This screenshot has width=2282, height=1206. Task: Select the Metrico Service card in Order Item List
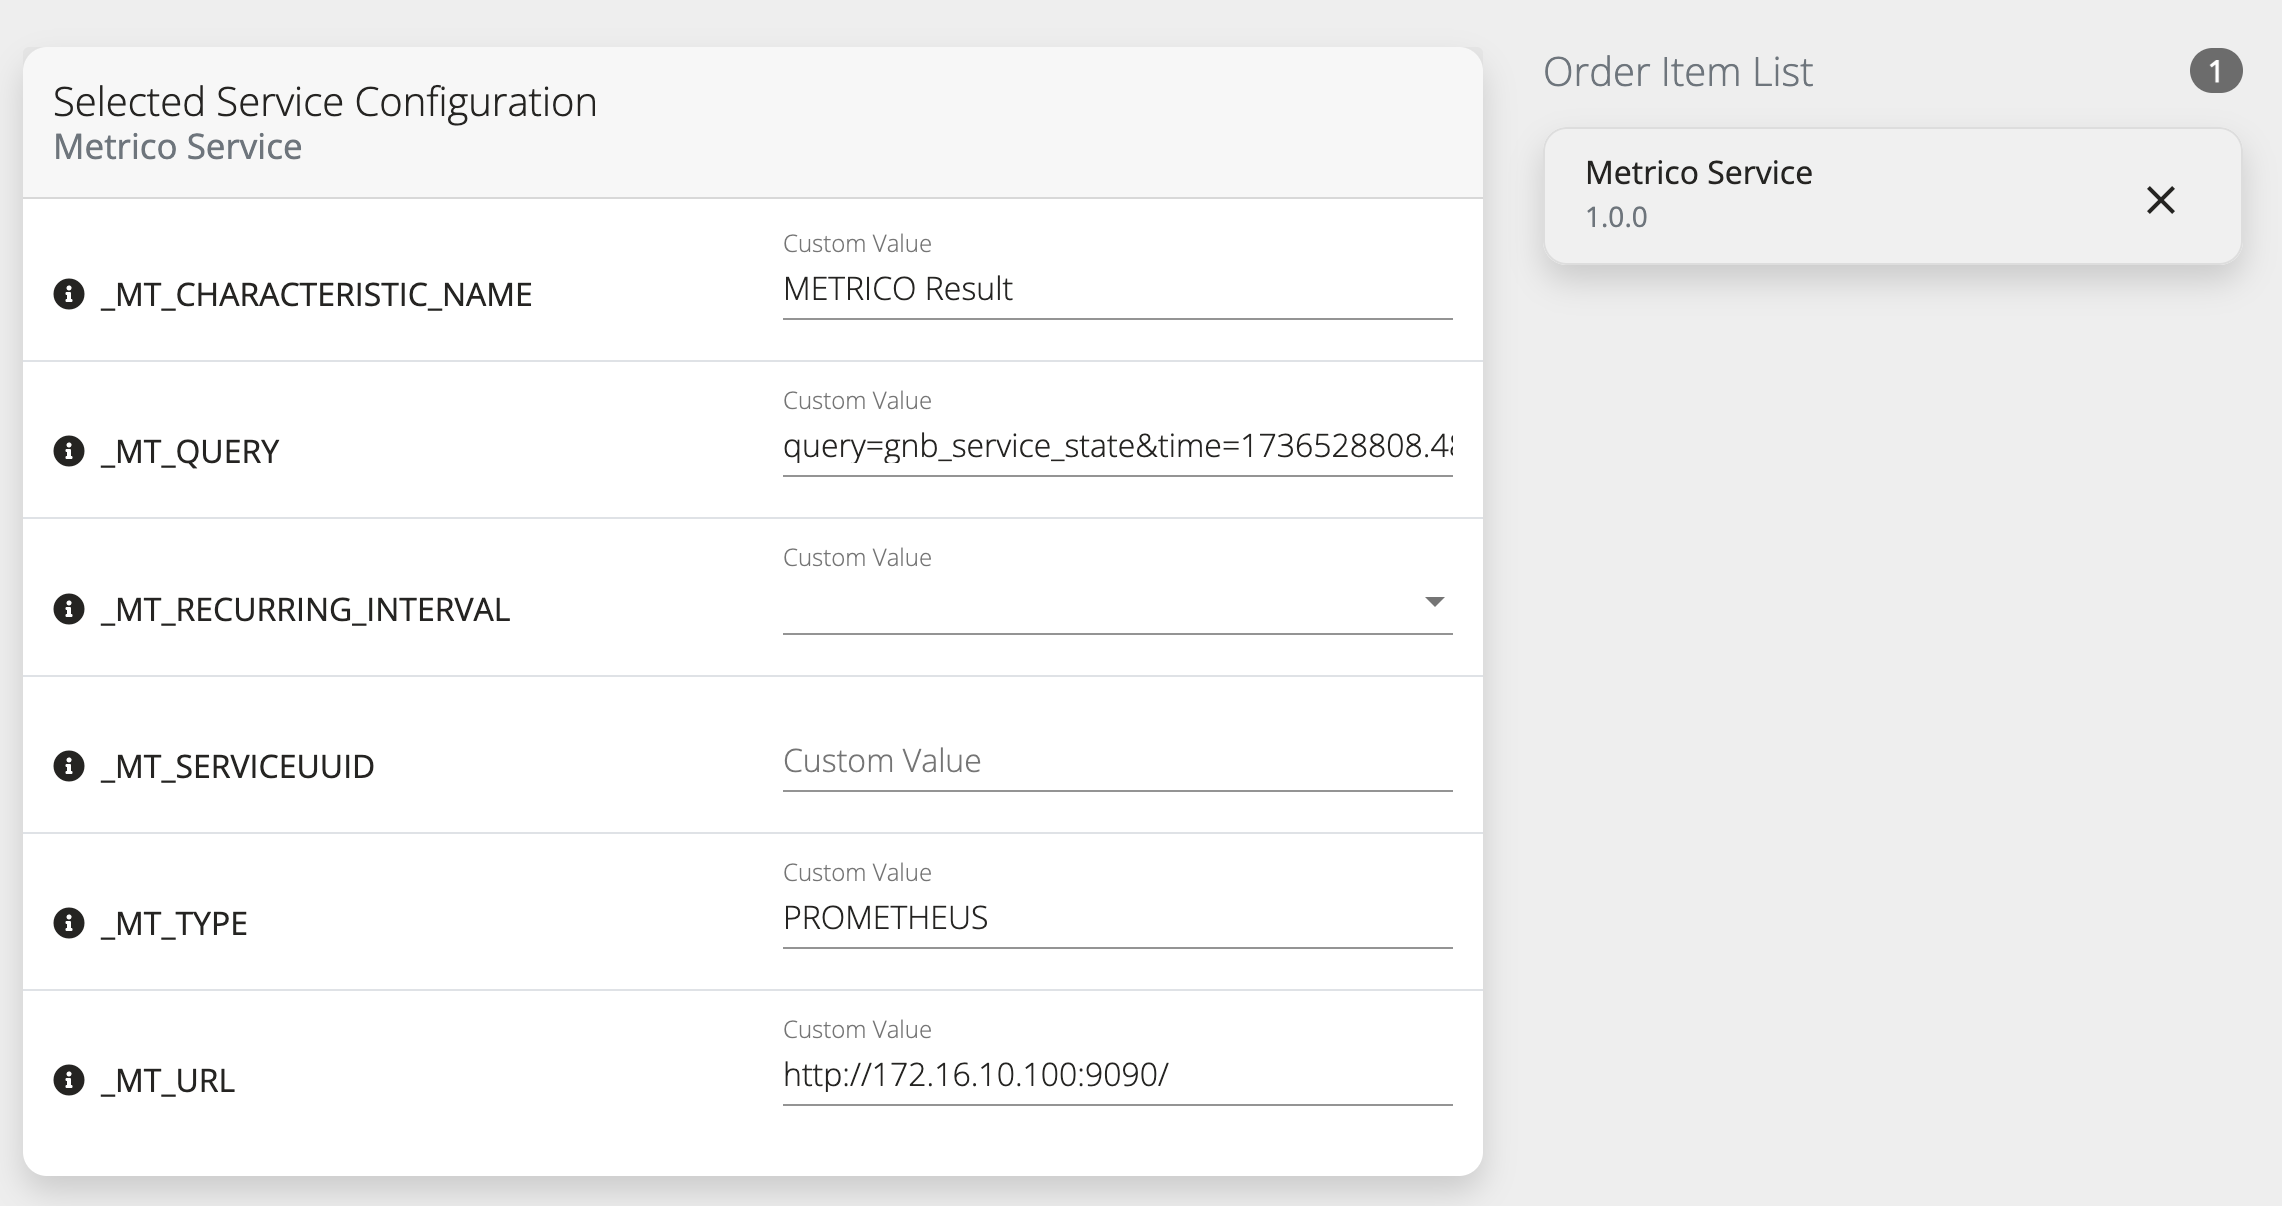coord(1890,195)
